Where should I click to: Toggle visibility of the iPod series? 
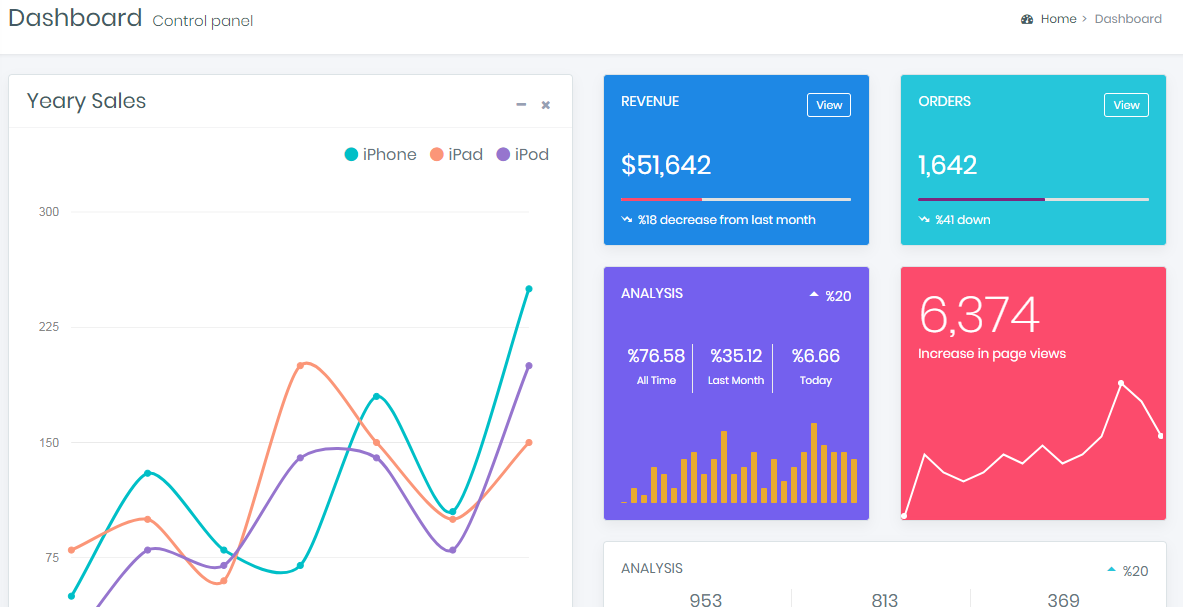pyautogui.click(x=522, y=154)
